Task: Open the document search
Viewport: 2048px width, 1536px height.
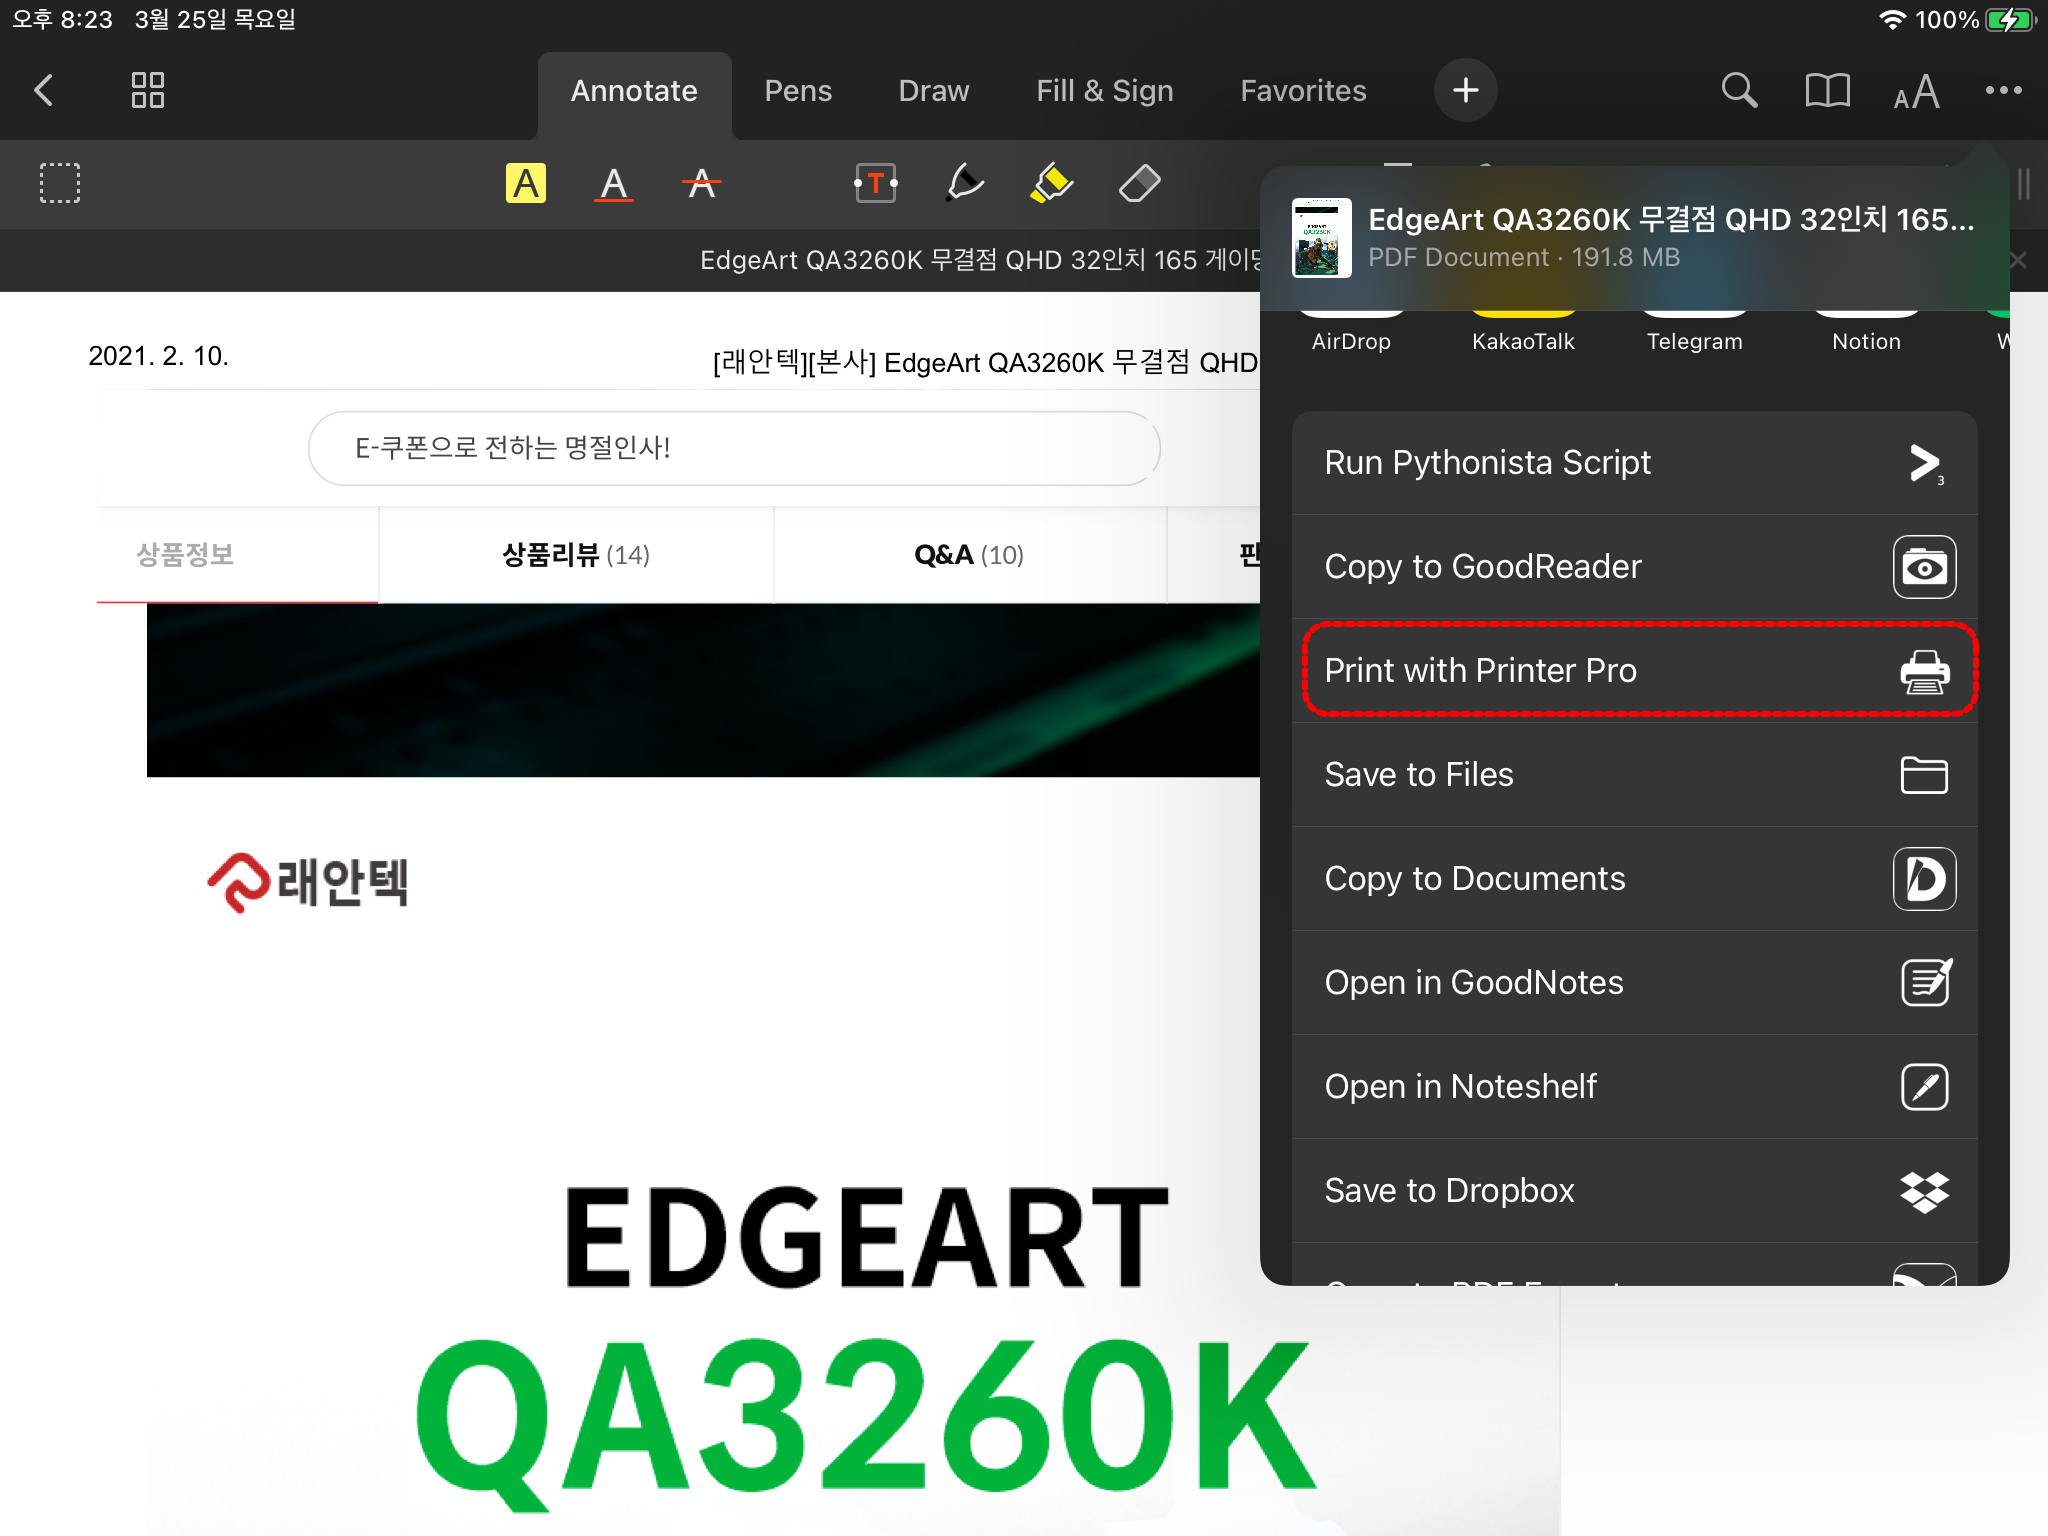Action: coord(1739,90)
